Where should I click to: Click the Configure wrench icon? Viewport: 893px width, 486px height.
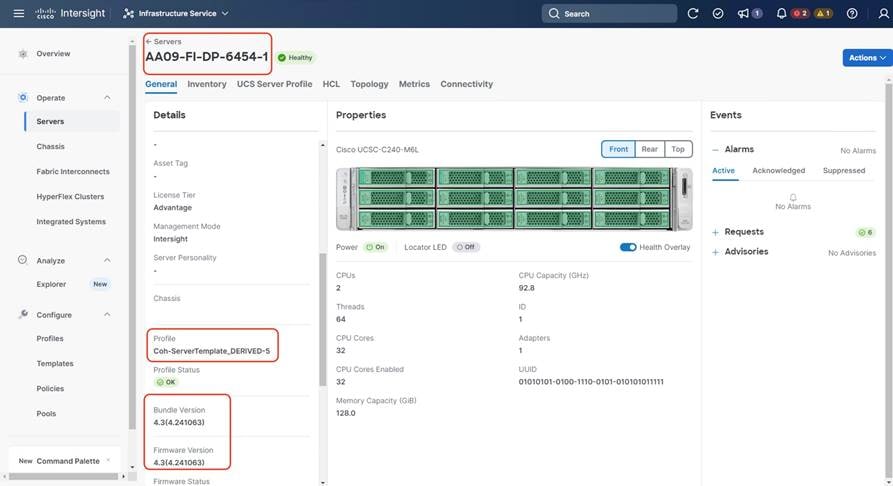(x=23, y=315)
